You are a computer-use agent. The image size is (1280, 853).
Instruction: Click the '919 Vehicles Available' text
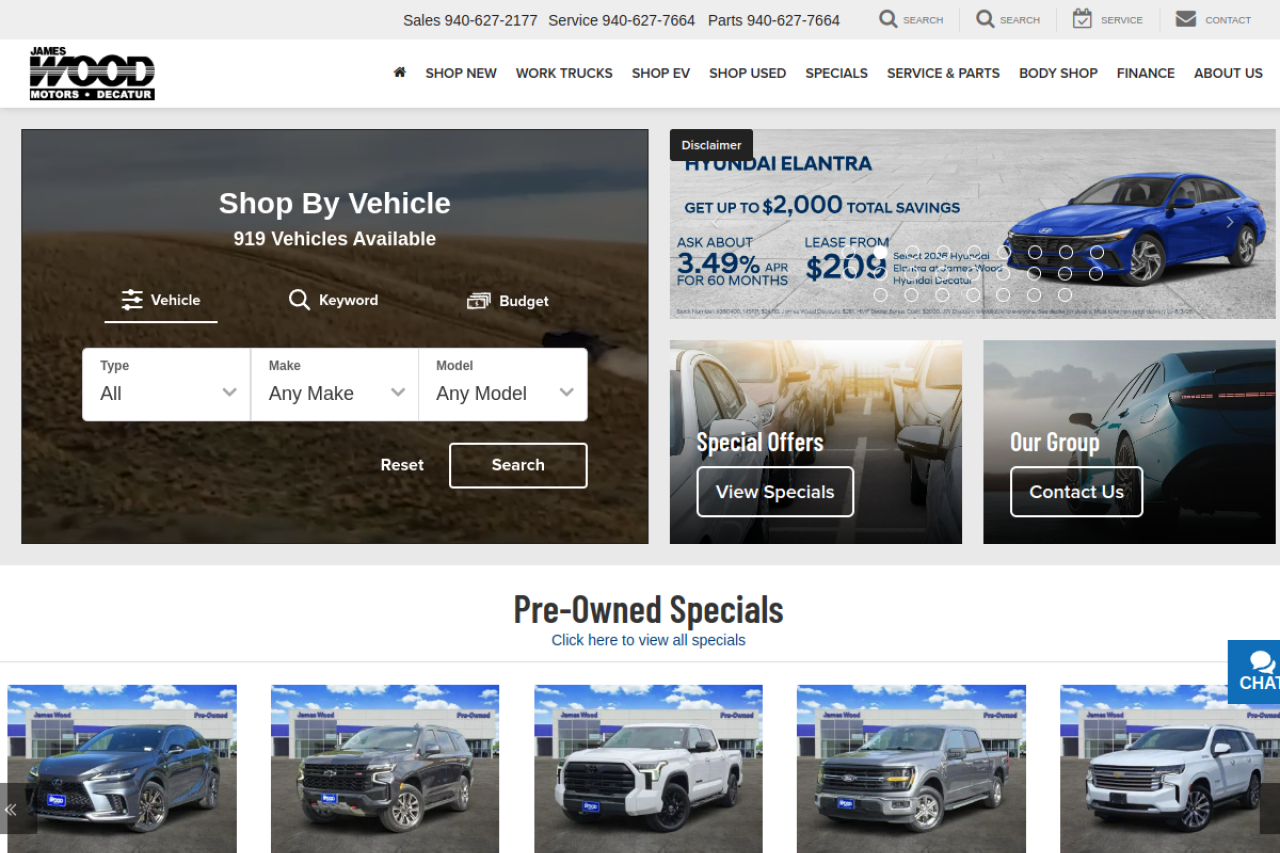tap(335, 239)
